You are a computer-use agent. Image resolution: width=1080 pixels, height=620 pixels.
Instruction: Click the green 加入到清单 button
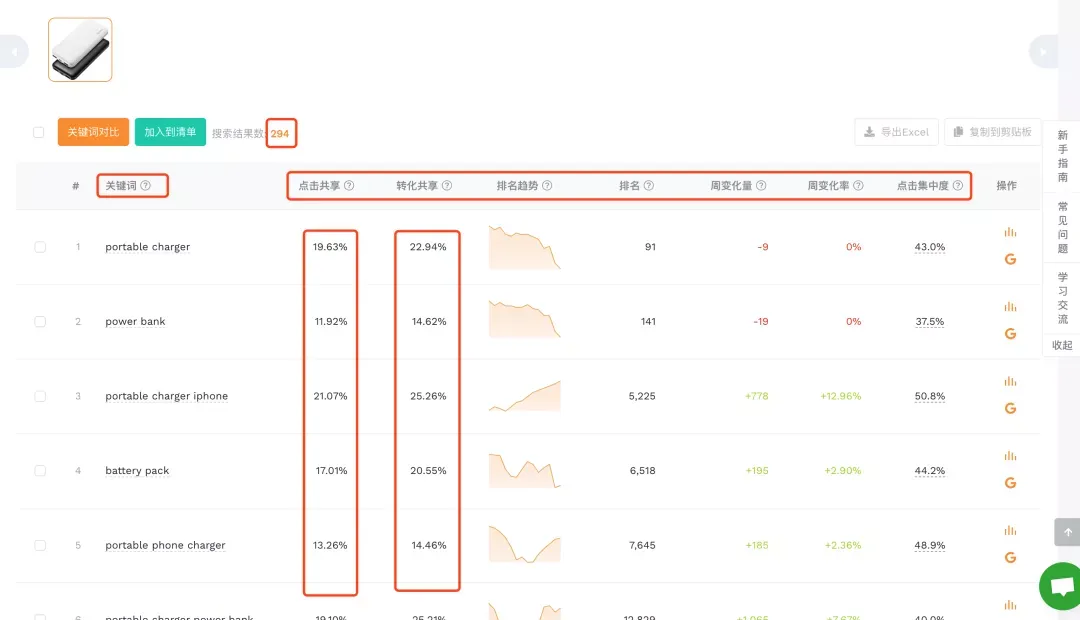pos(170,132)
